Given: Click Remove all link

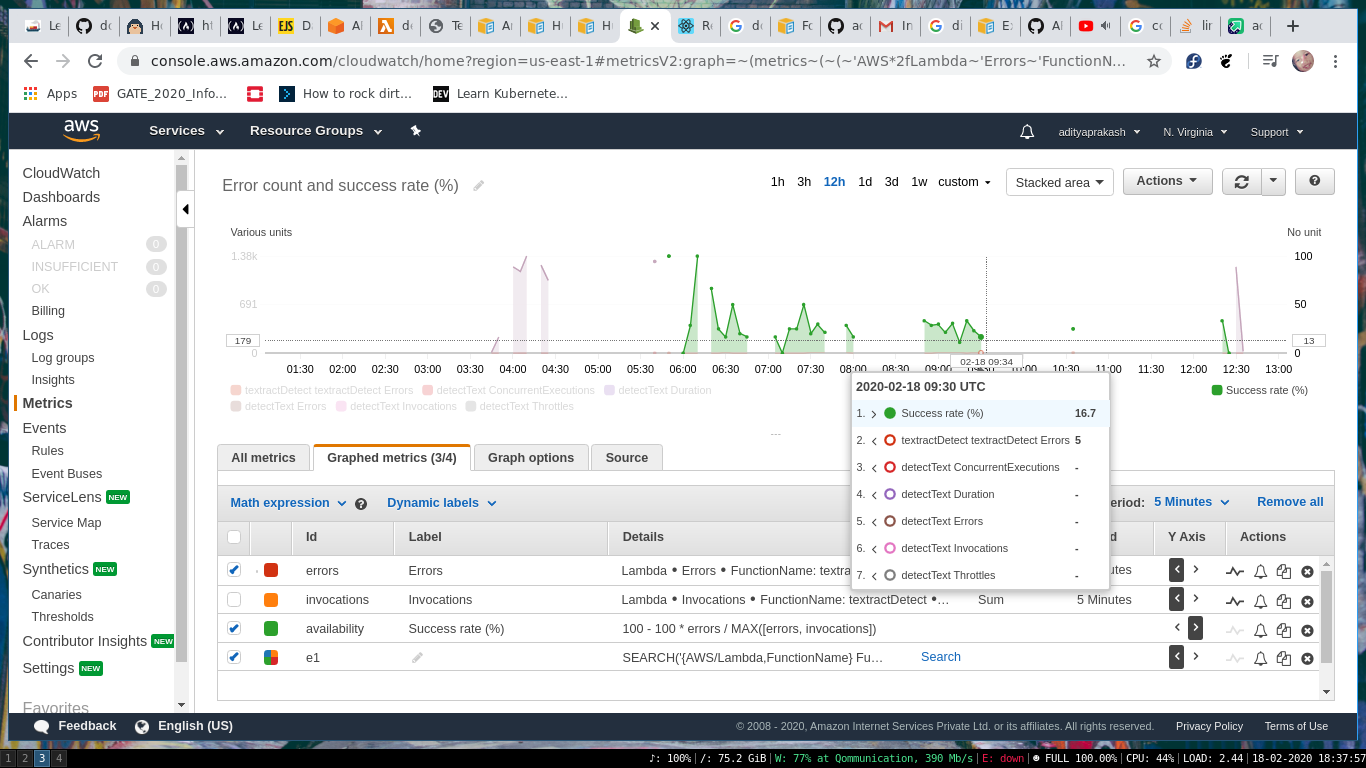Looking at the screenshot, I should pos(1290,502).
